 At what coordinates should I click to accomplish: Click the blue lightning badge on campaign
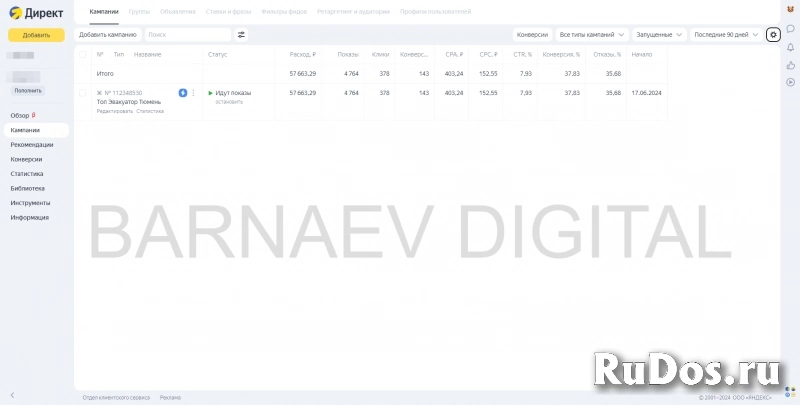point(183,93)
